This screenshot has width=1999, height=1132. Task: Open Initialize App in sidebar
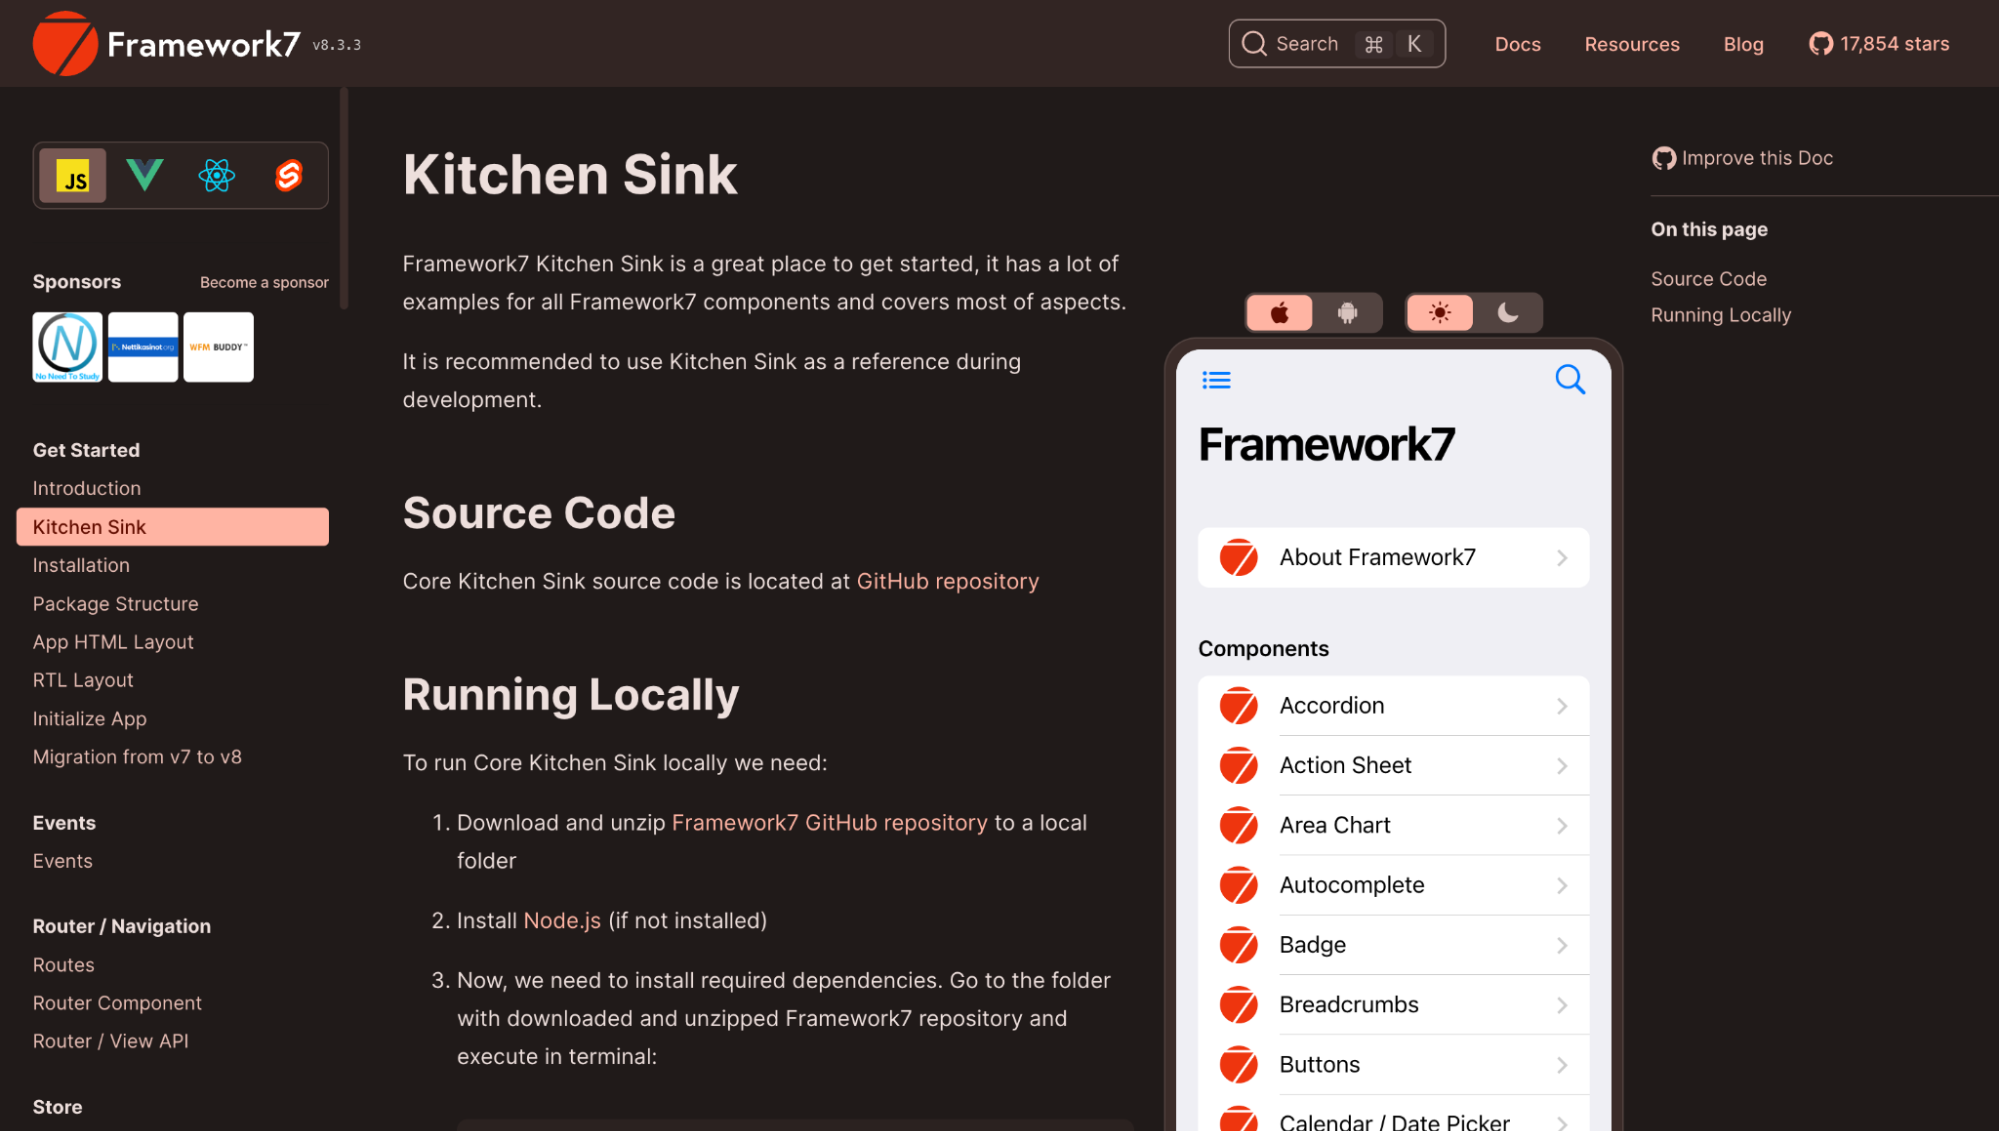(x=89, y=719)
